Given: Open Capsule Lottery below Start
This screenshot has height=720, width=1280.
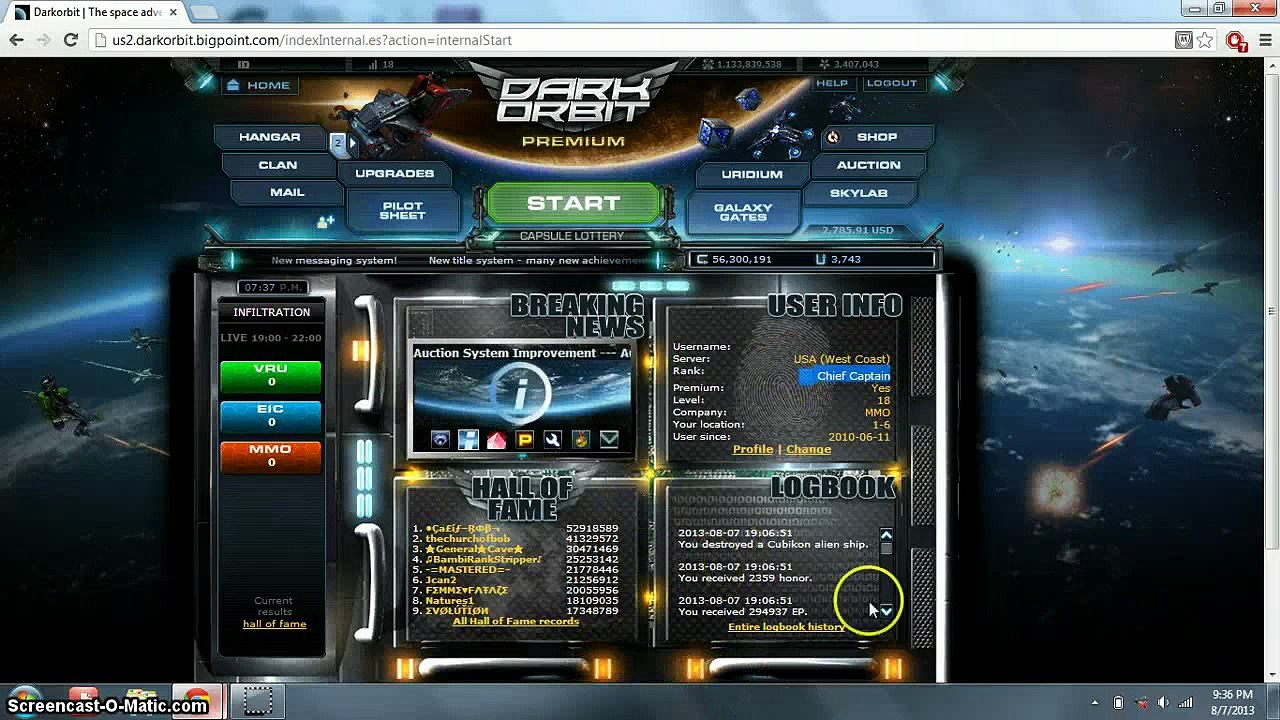Looking at the screenshot, I should 572,236.
